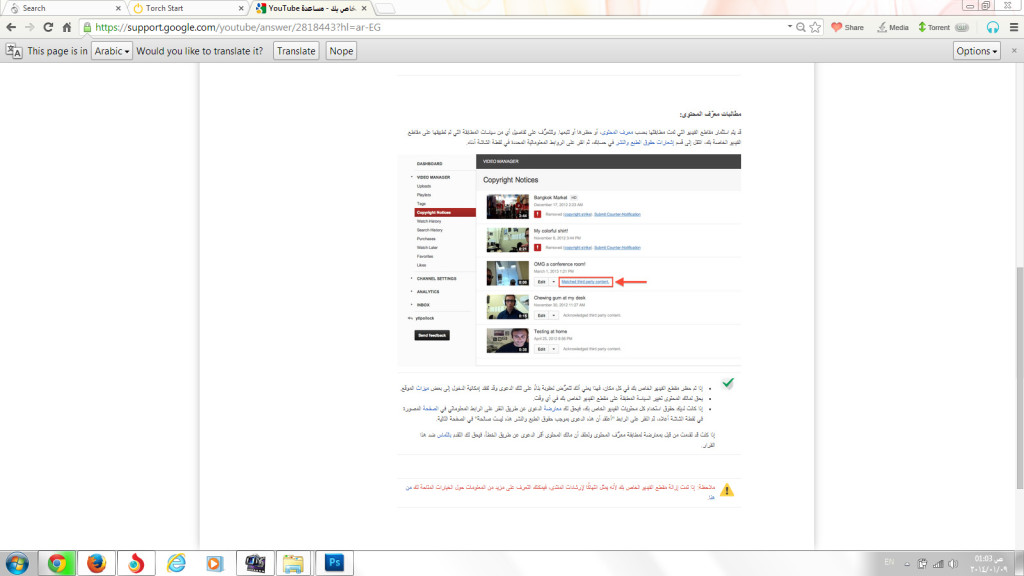1024x576 pixels.
Task: Open a new tab with the new-tab button
Action: coord(386,8)
